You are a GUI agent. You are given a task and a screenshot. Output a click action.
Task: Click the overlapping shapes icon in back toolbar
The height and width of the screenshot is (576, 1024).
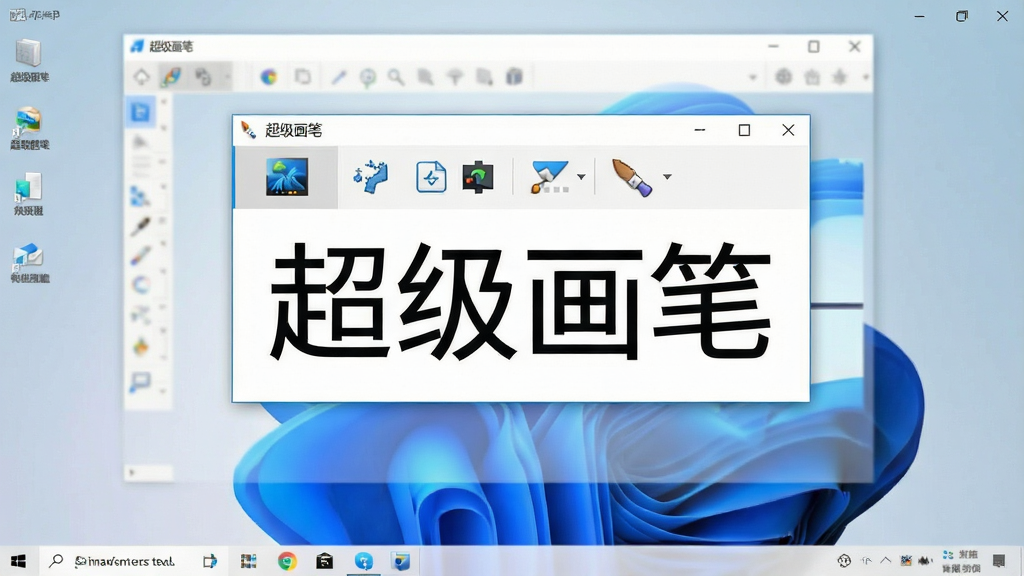coord(203,77)
